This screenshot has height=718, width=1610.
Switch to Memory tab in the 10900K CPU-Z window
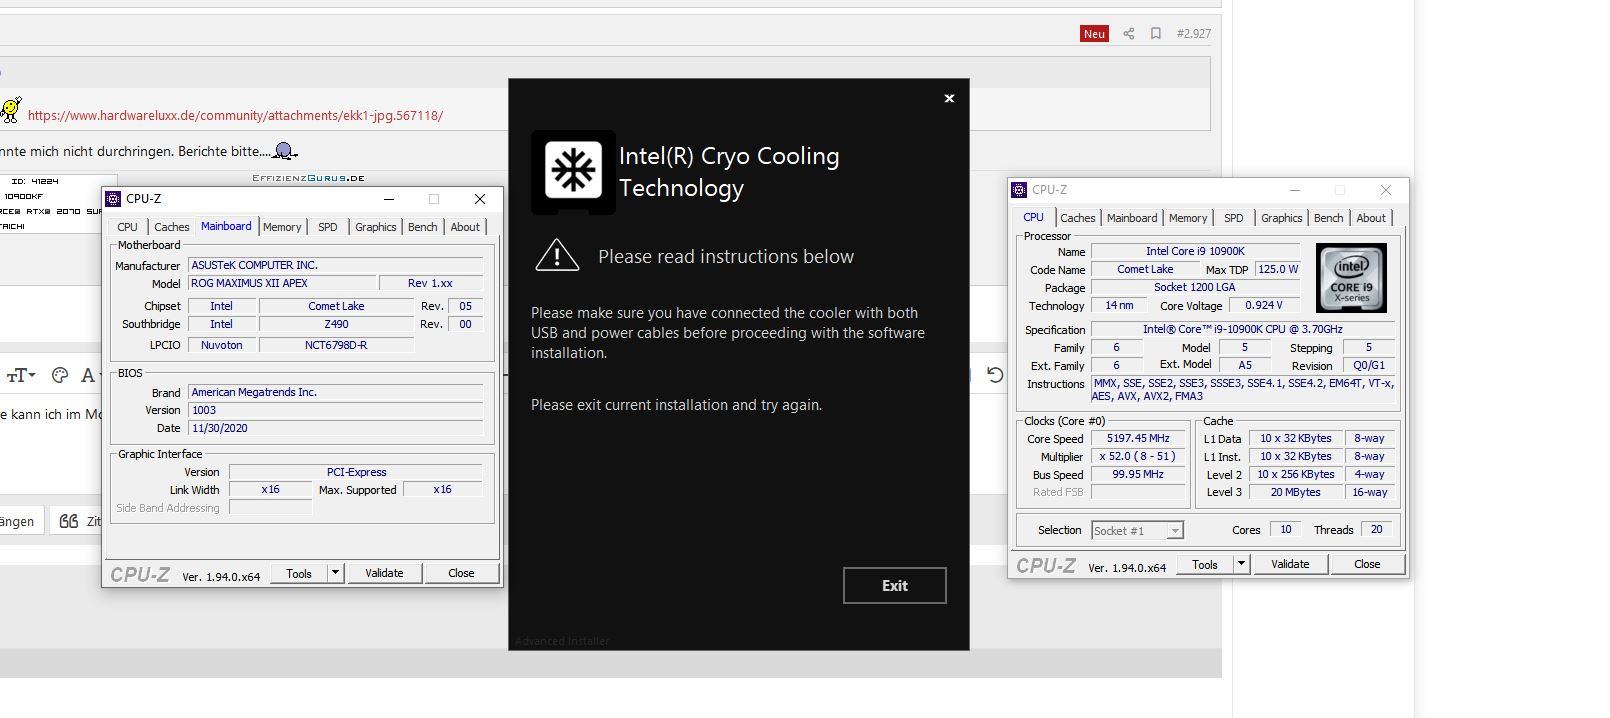pyautogui.click(x=1188, y=218)
